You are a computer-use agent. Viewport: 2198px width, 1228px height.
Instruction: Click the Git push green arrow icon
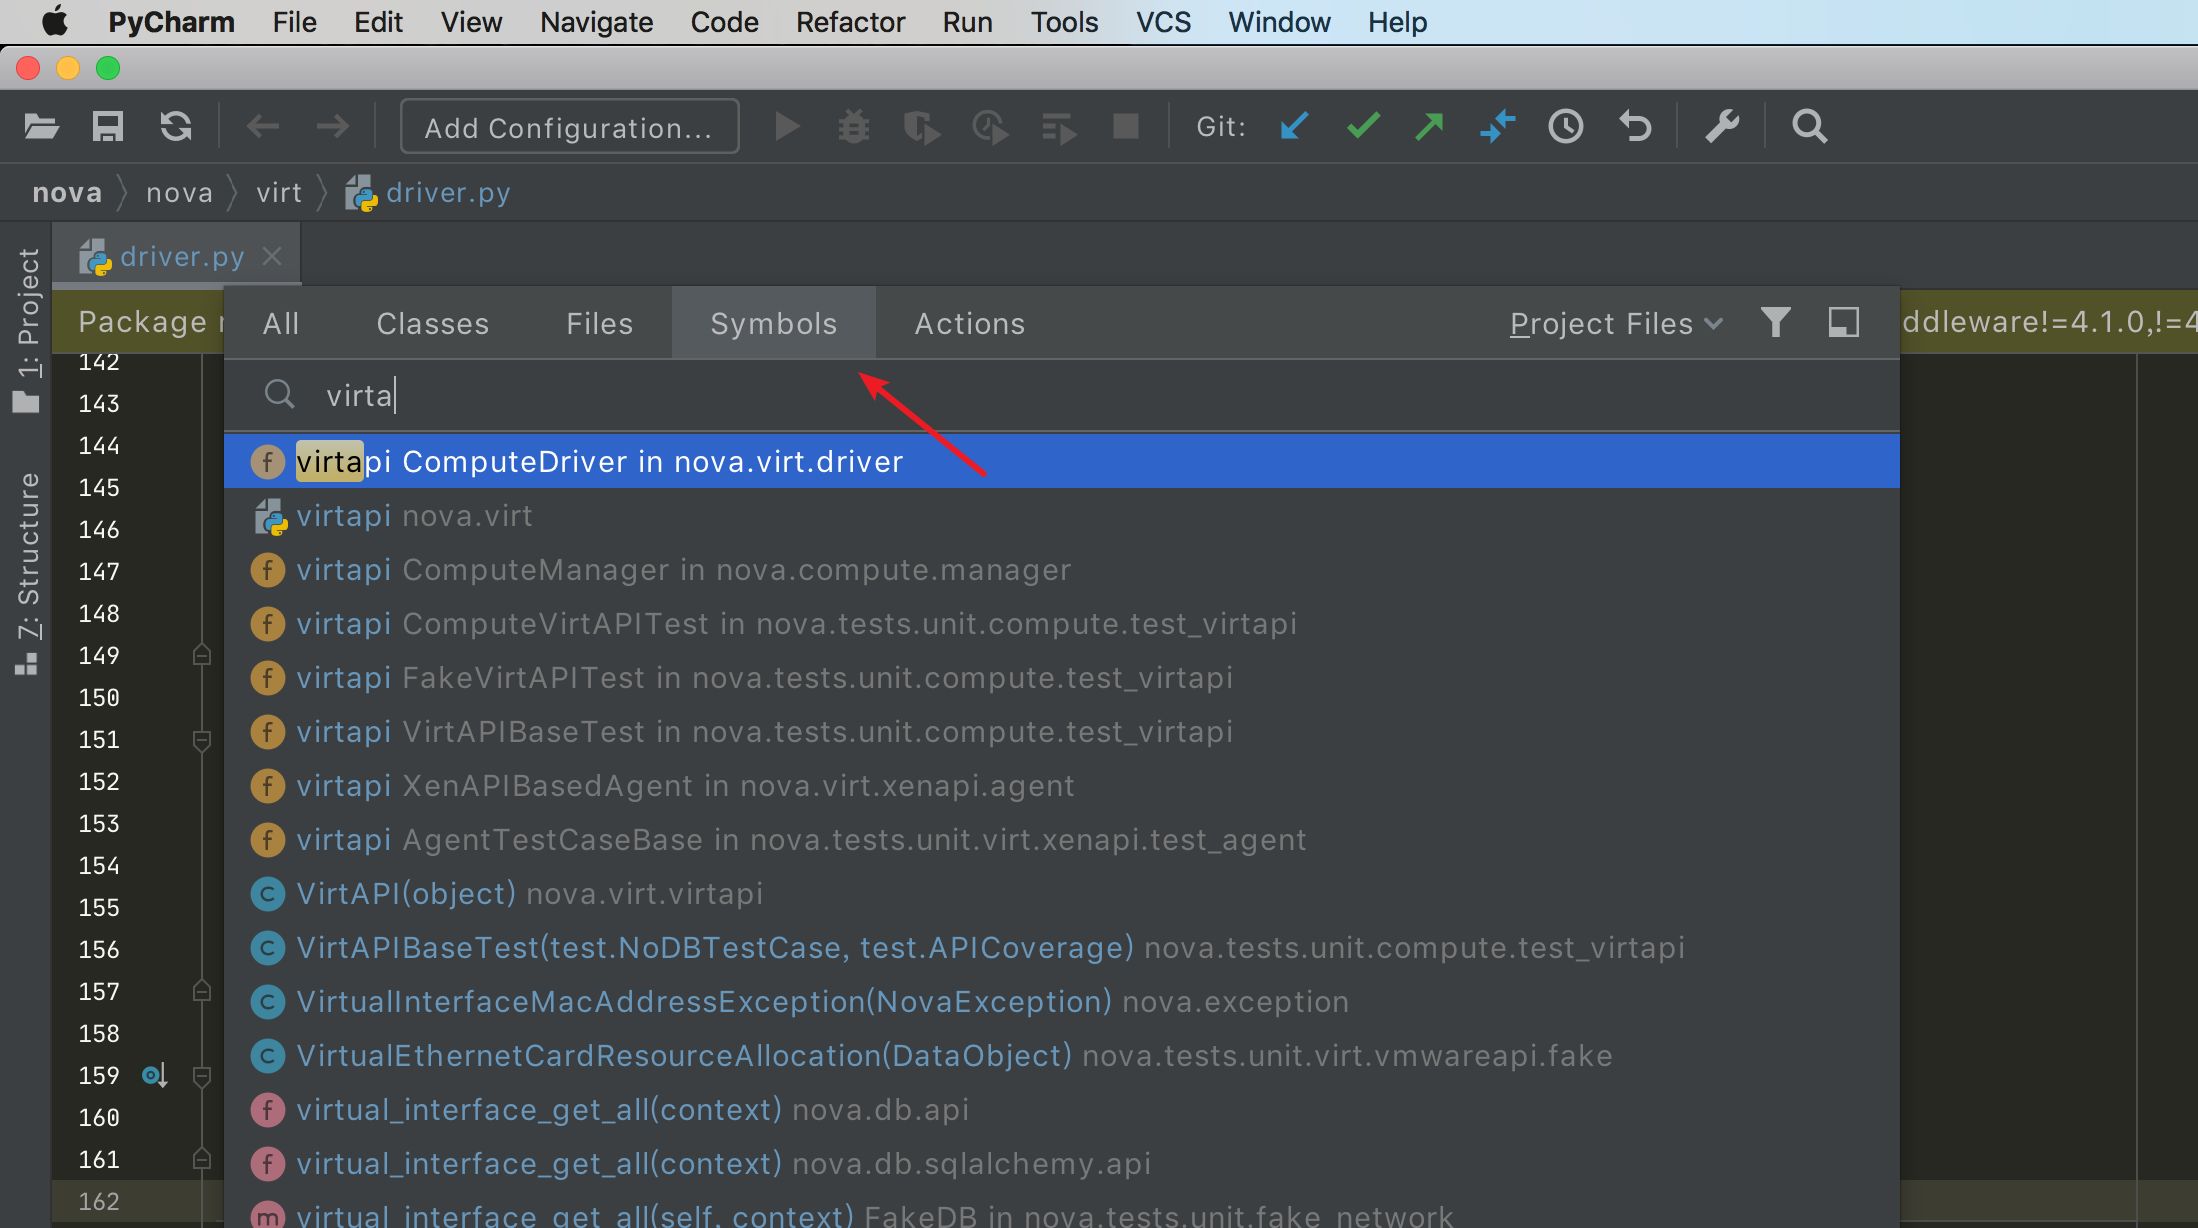1430,127
